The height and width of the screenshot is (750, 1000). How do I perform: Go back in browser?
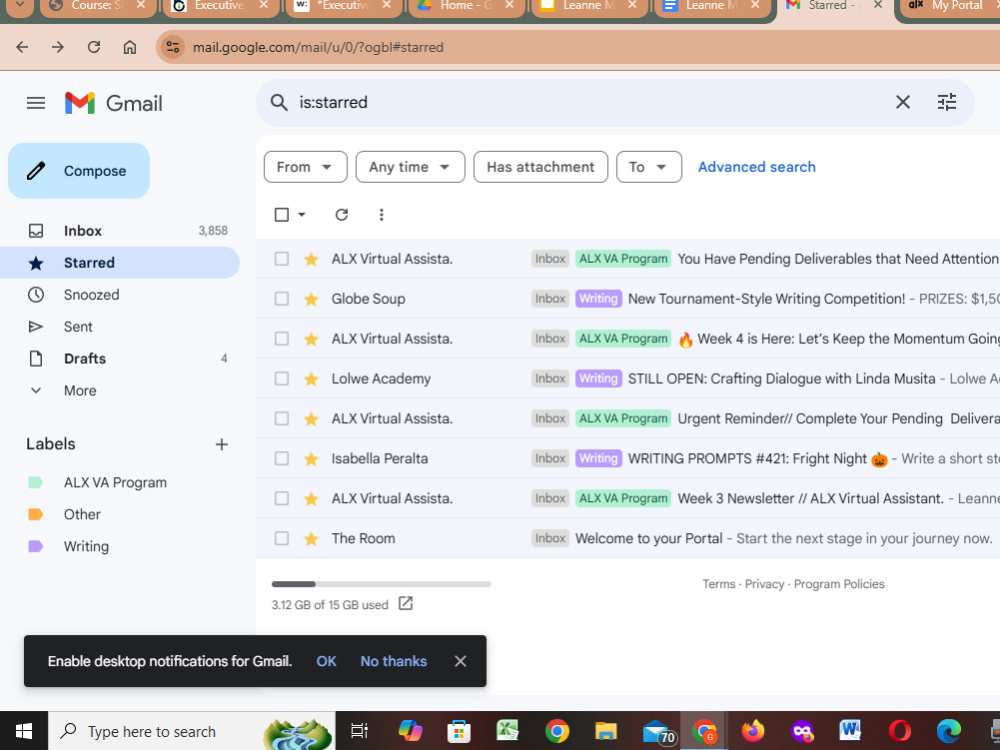click(22, 47)
